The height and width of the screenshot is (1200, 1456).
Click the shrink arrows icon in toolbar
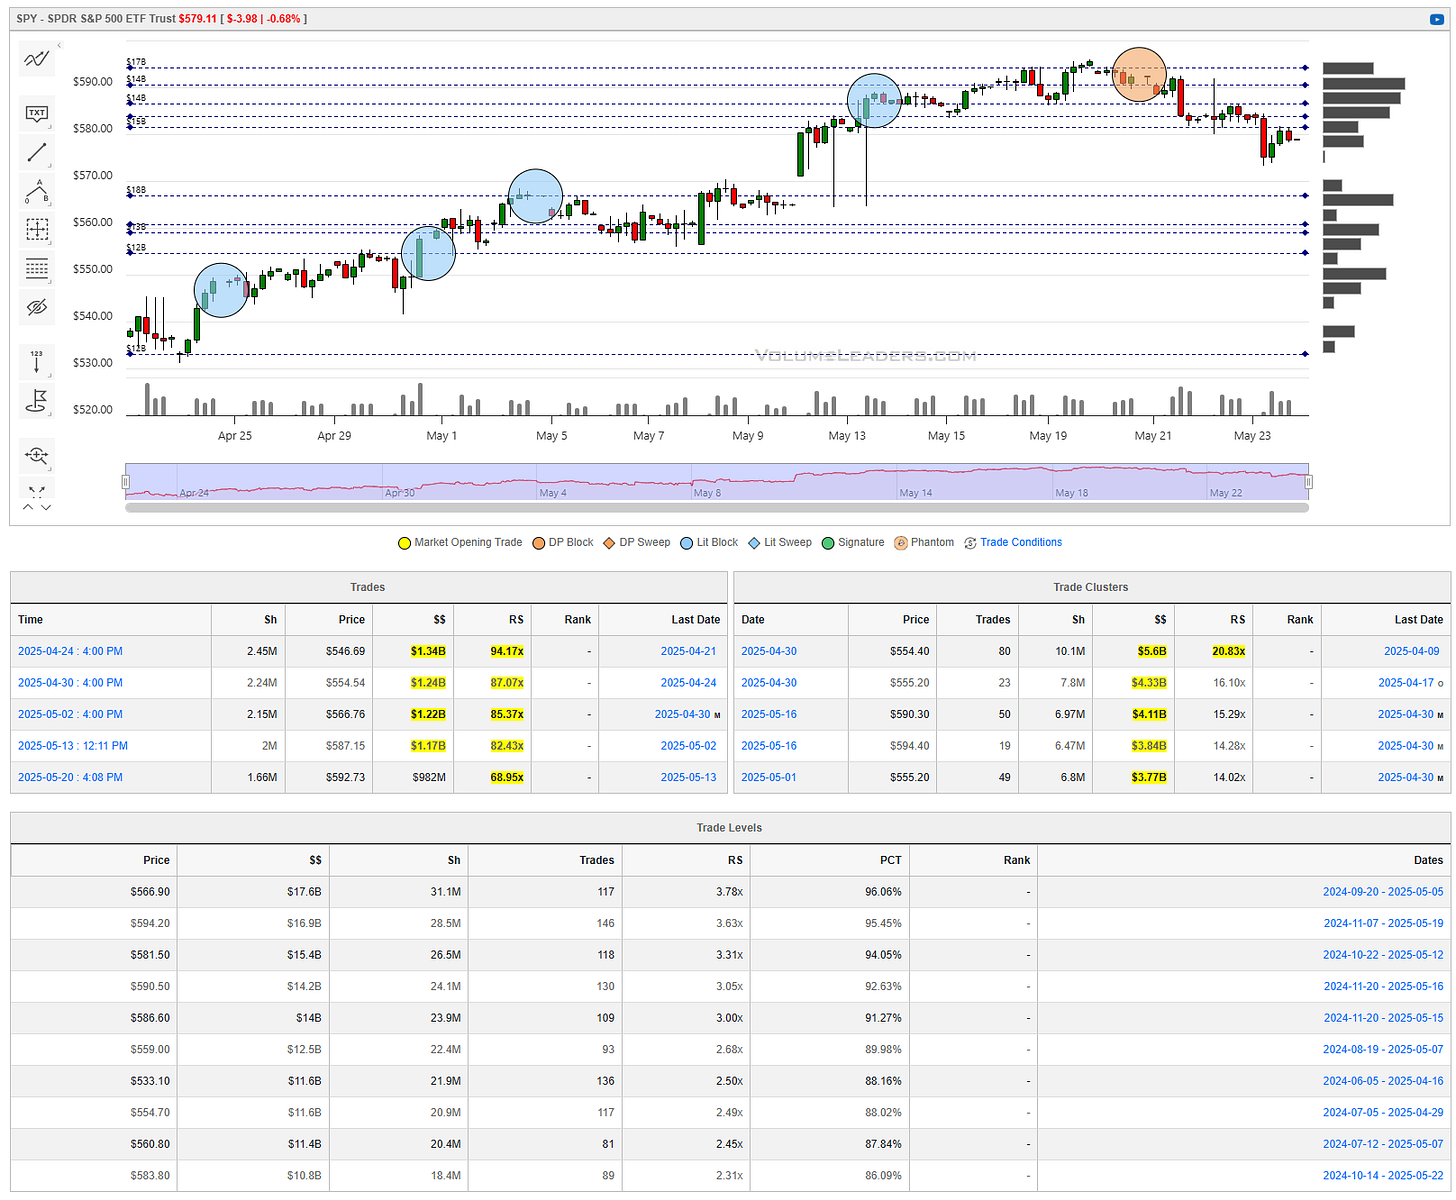click(37, 490)
